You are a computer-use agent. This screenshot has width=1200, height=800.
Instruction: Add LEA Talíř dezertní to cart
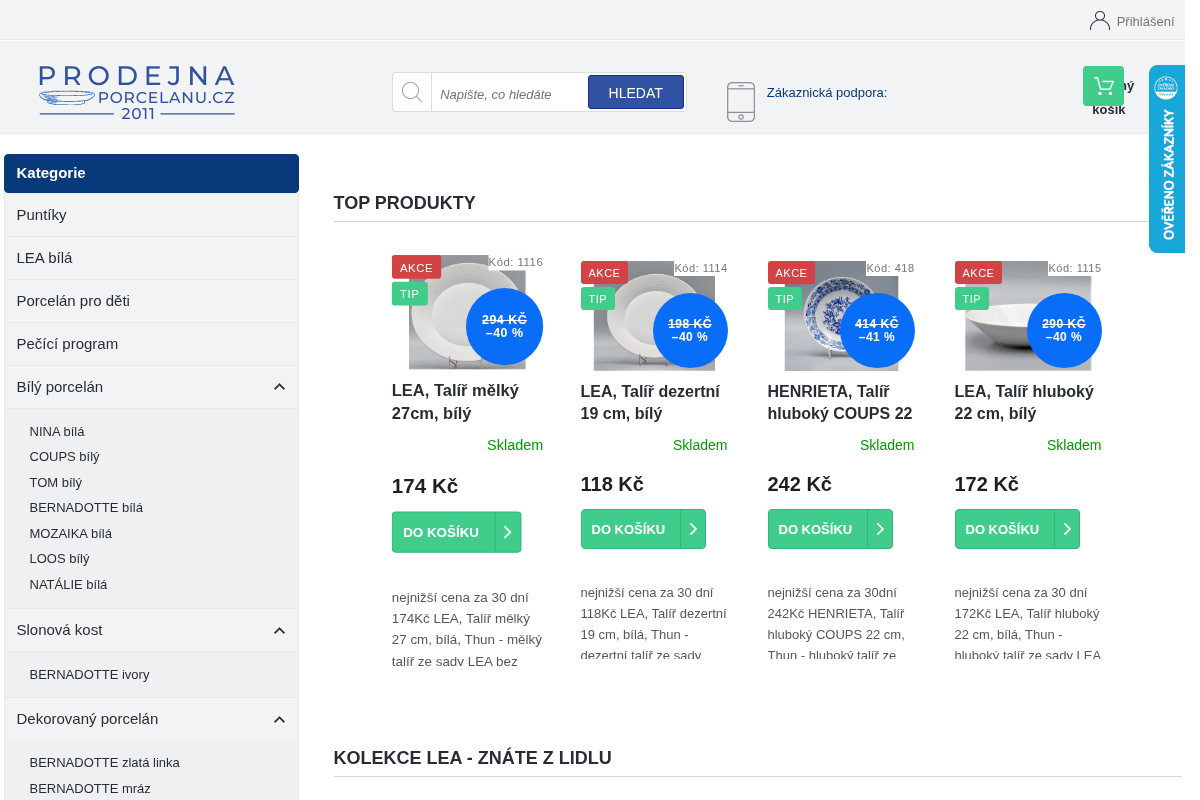pyautogui.click(x=643, y=529)
